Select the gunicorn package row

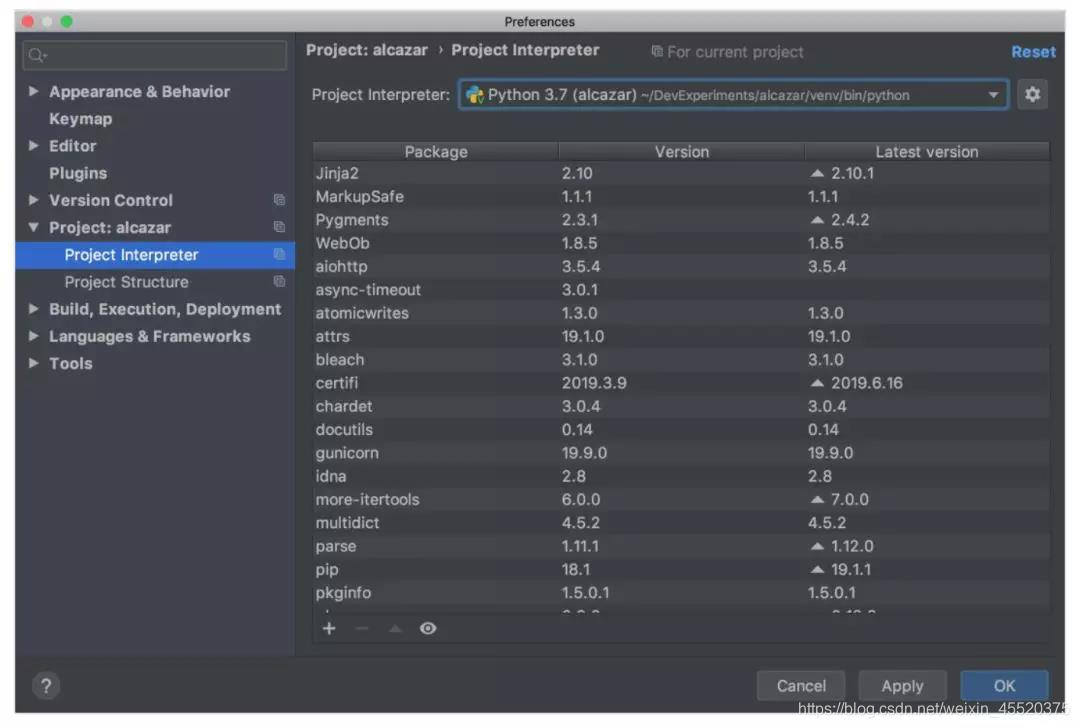[681, 453]
